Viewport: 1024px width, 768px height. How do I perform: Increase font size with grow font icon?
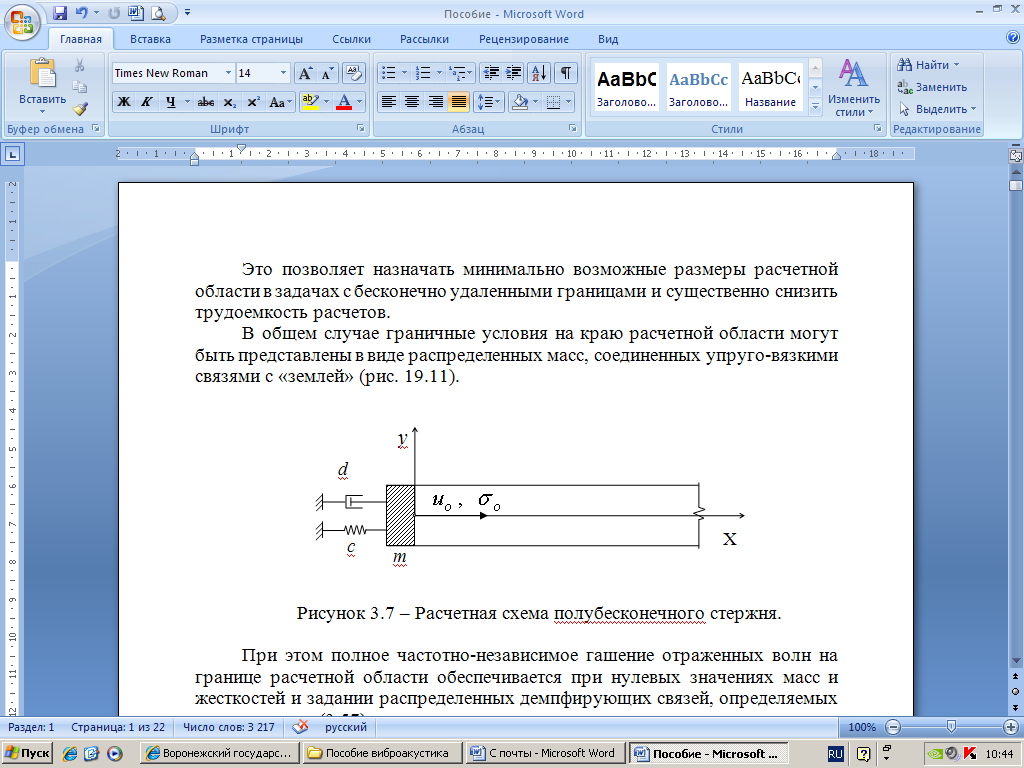pos(305,73)
